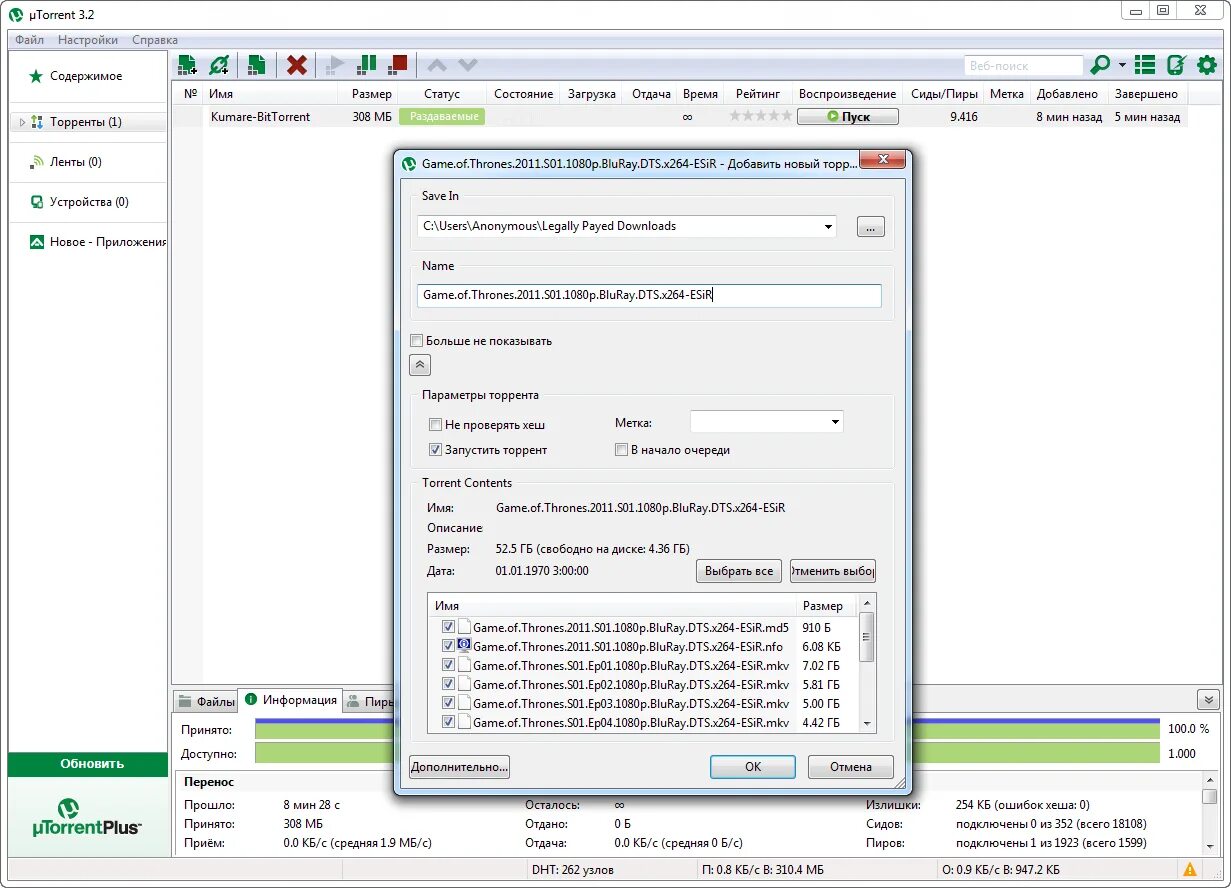Open Preferences via the gear icon
The height and width of the screenshot is (888, 1231).
(x=1207, y=65)
